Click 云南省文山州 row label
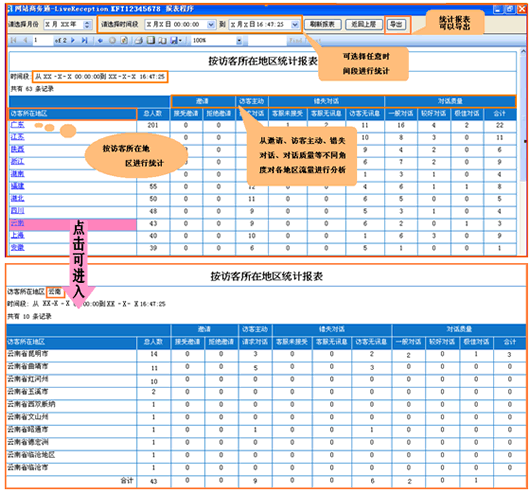 click(x=28, y=417)
